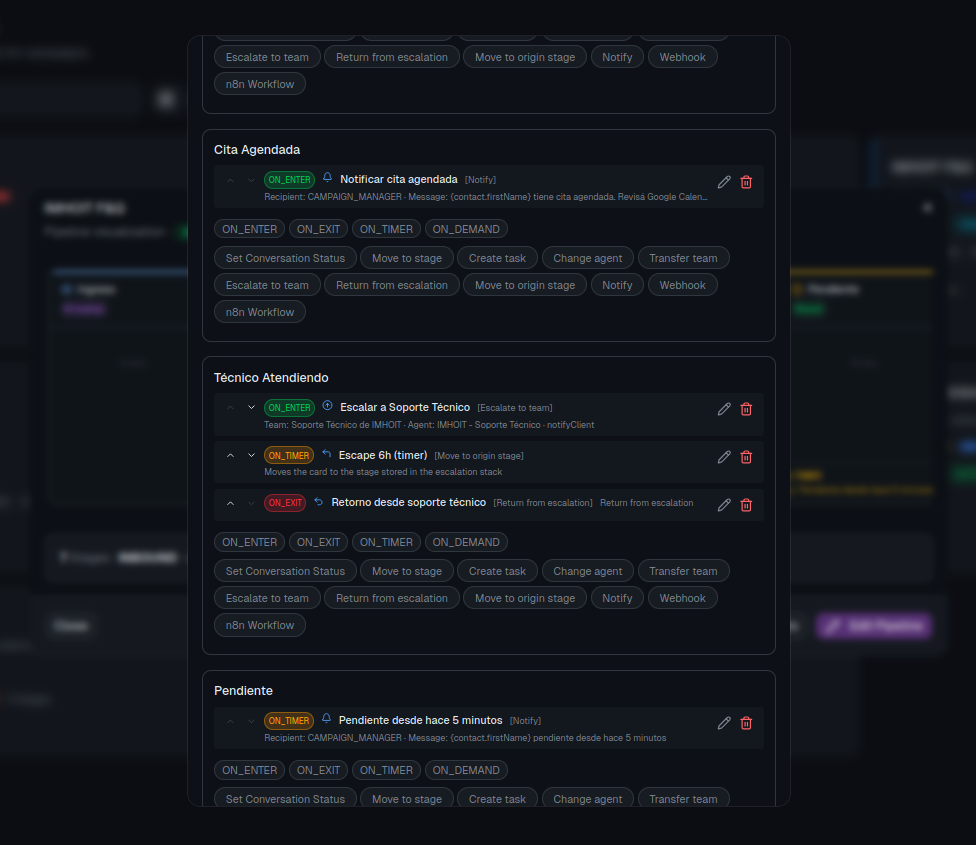976x845 pixels.
Task: Click the bell icon of Notificar cita agendada
Action: (x=327, y=178)
